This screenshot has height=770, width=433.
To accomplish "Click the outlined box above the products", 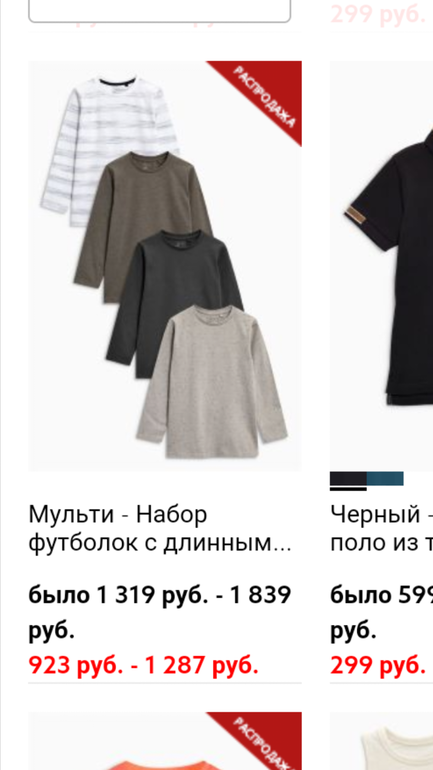I will pyautogui.click(x=160, y=11).
